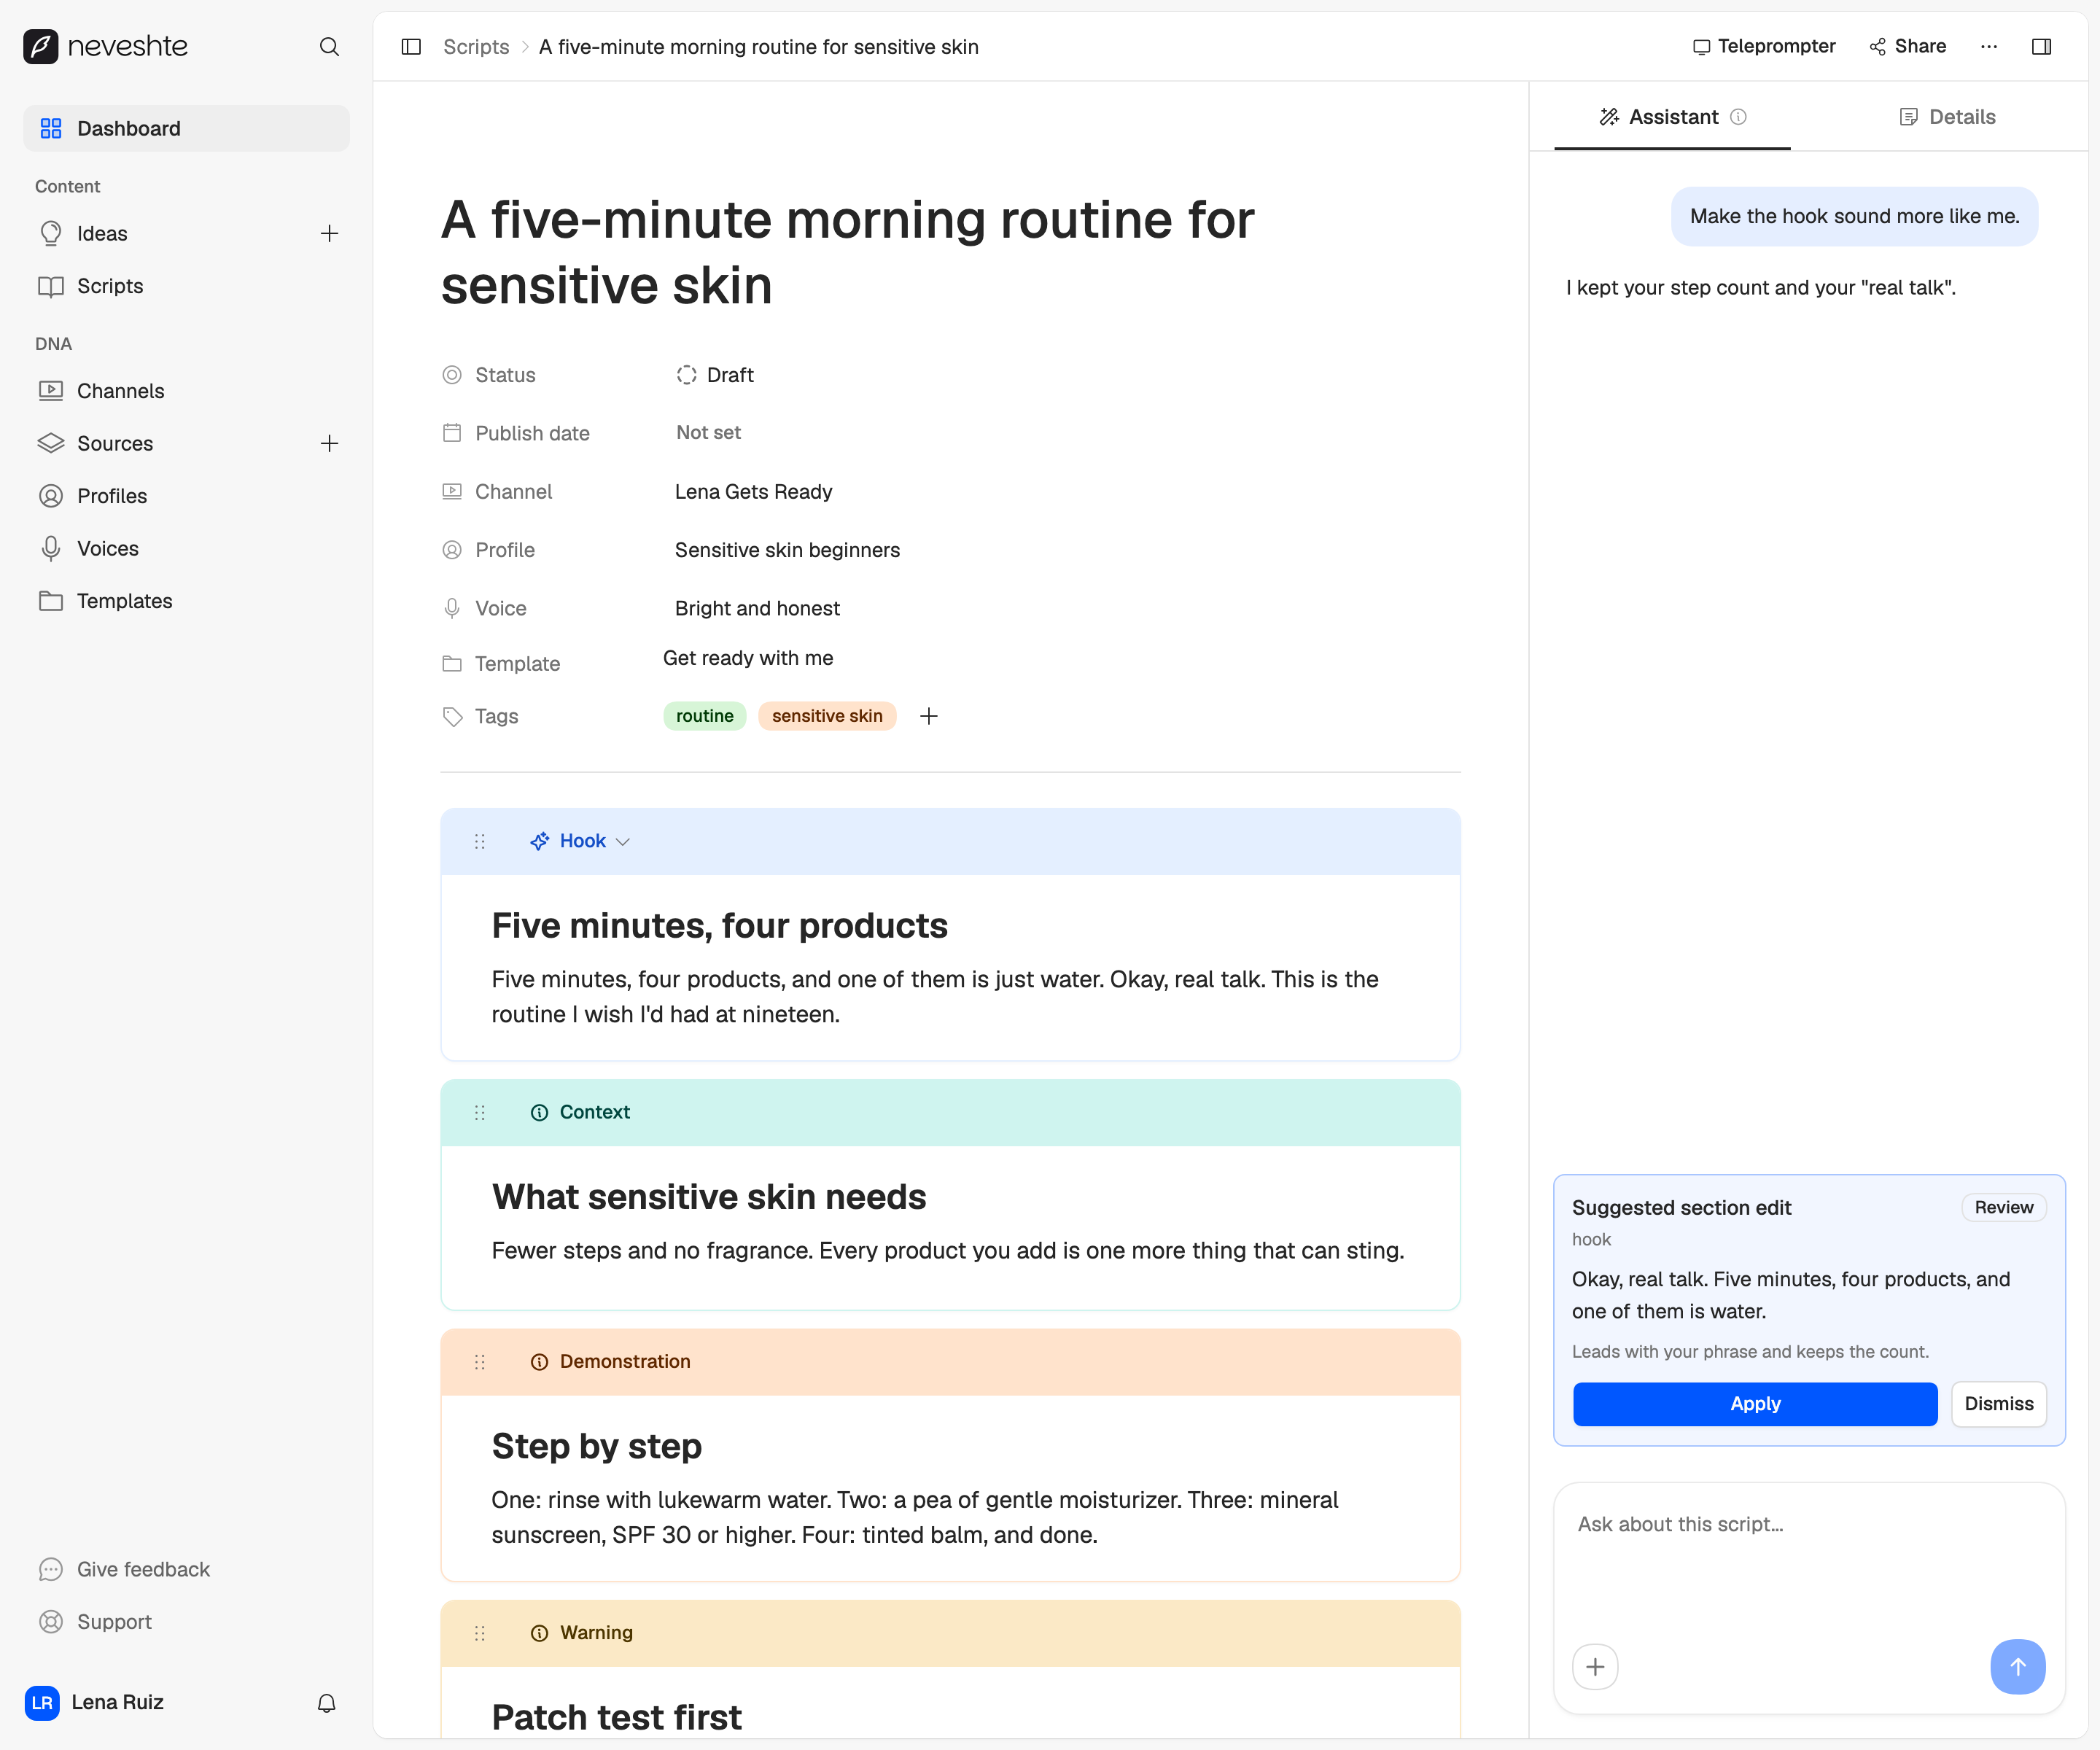
Task: Open search with the magnifier icon
Action: [329, 47]
